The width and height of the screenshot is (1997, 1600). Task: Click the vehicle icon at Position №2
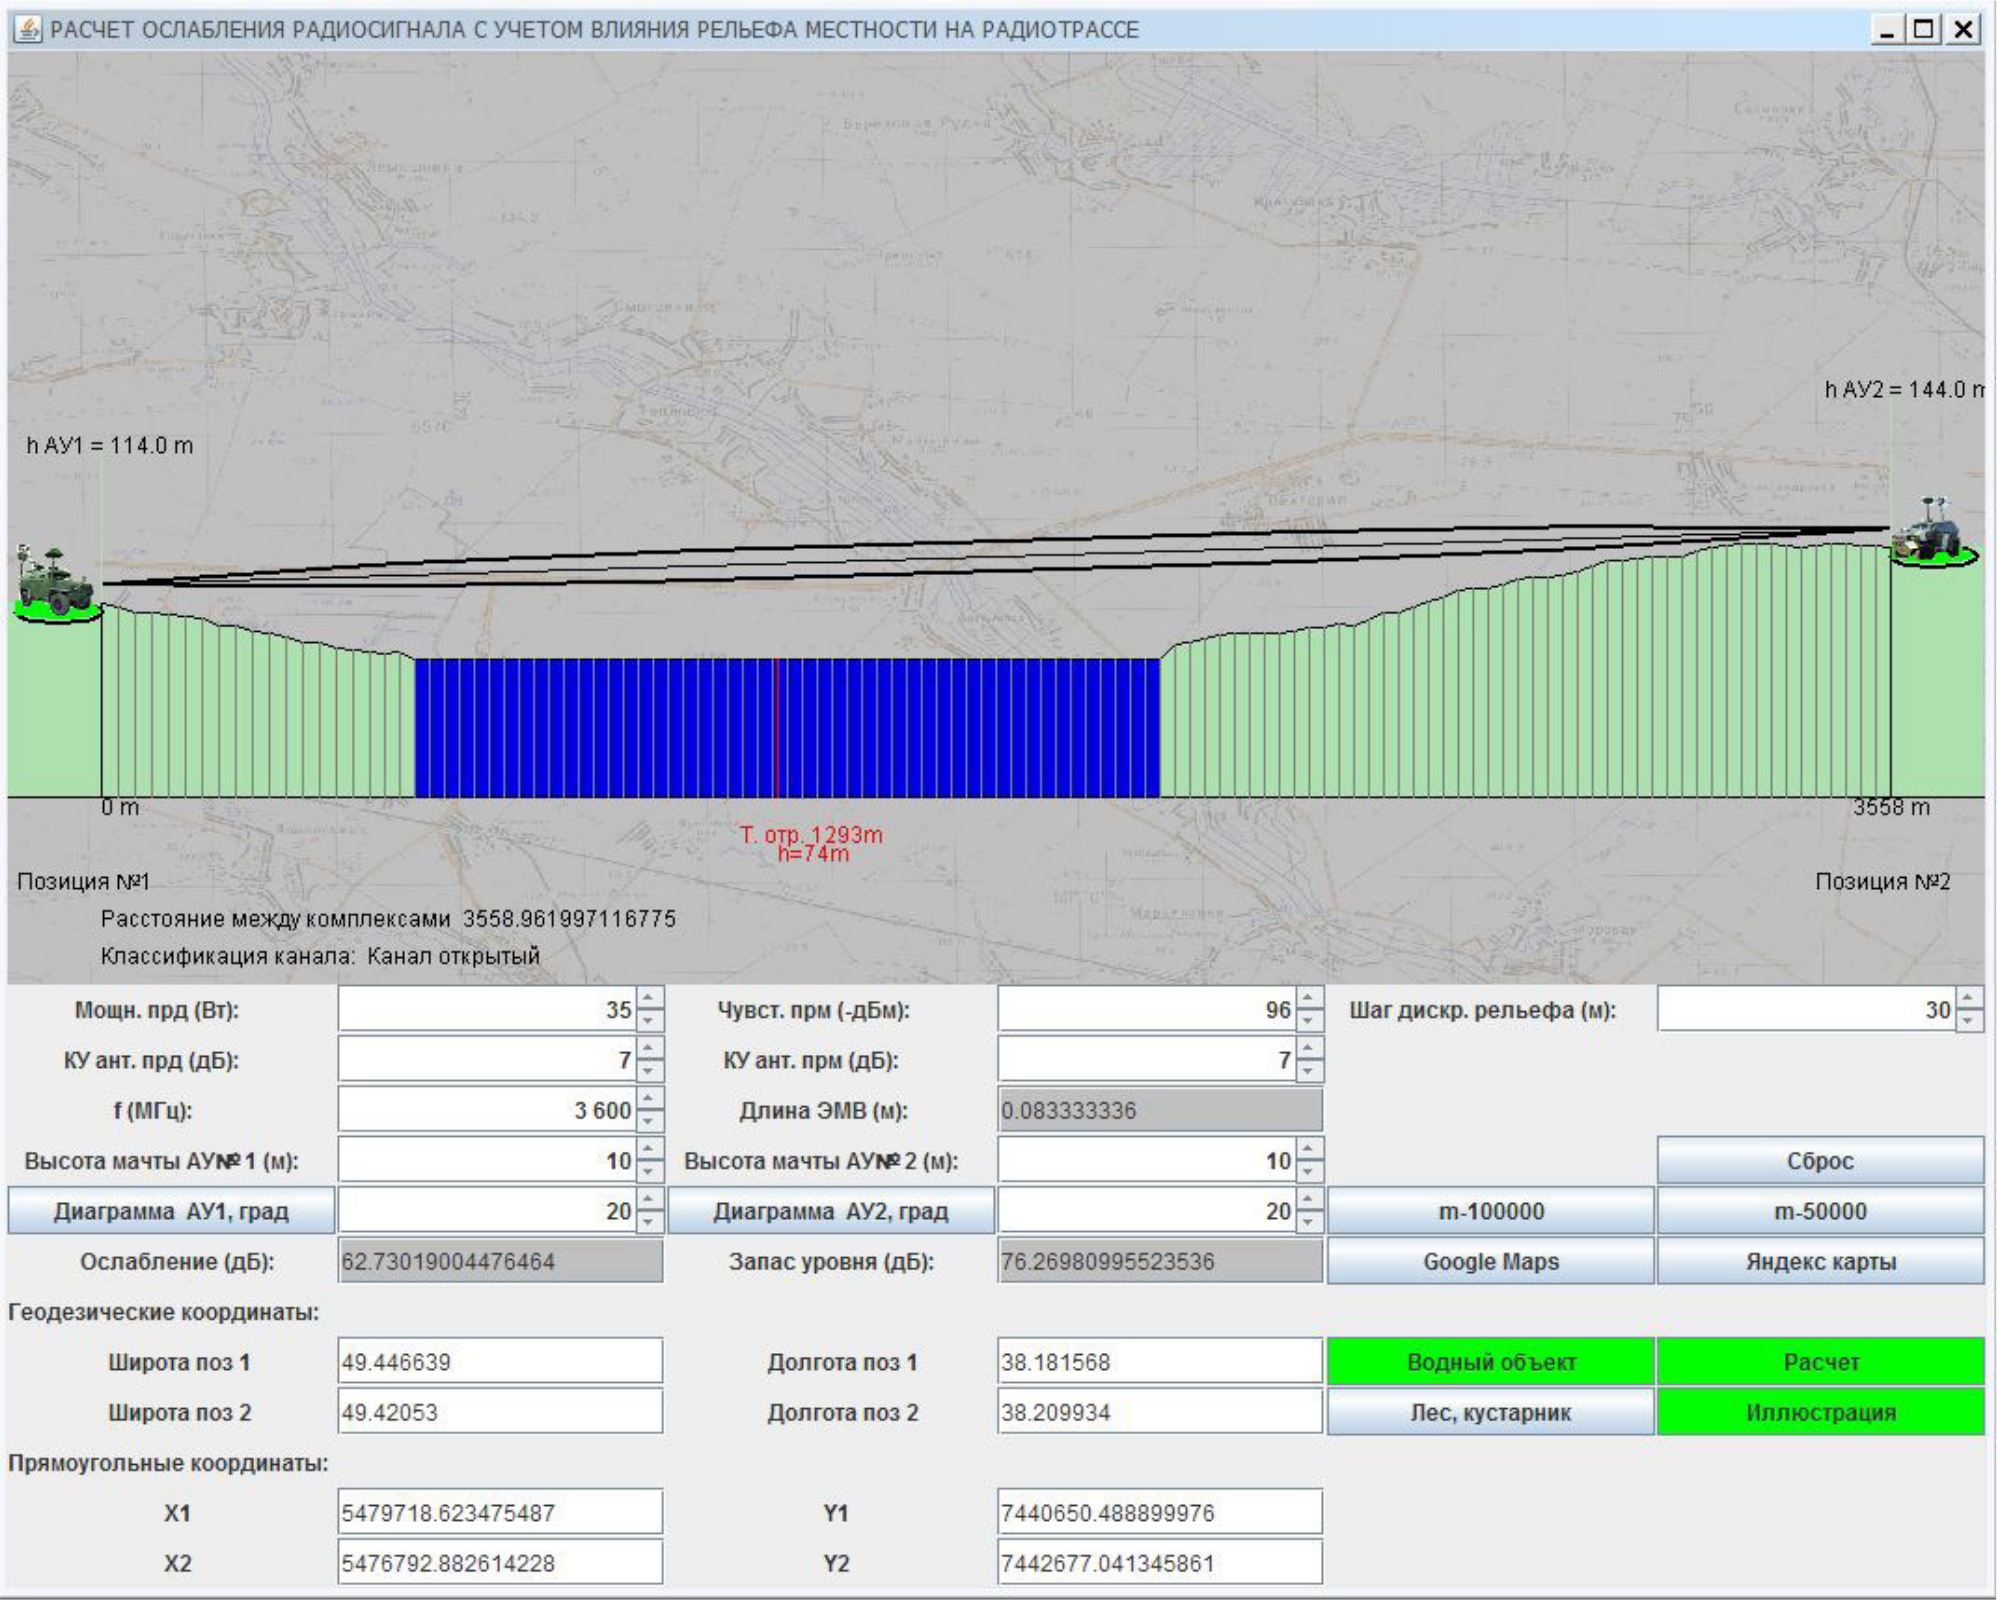(1933, 534)
